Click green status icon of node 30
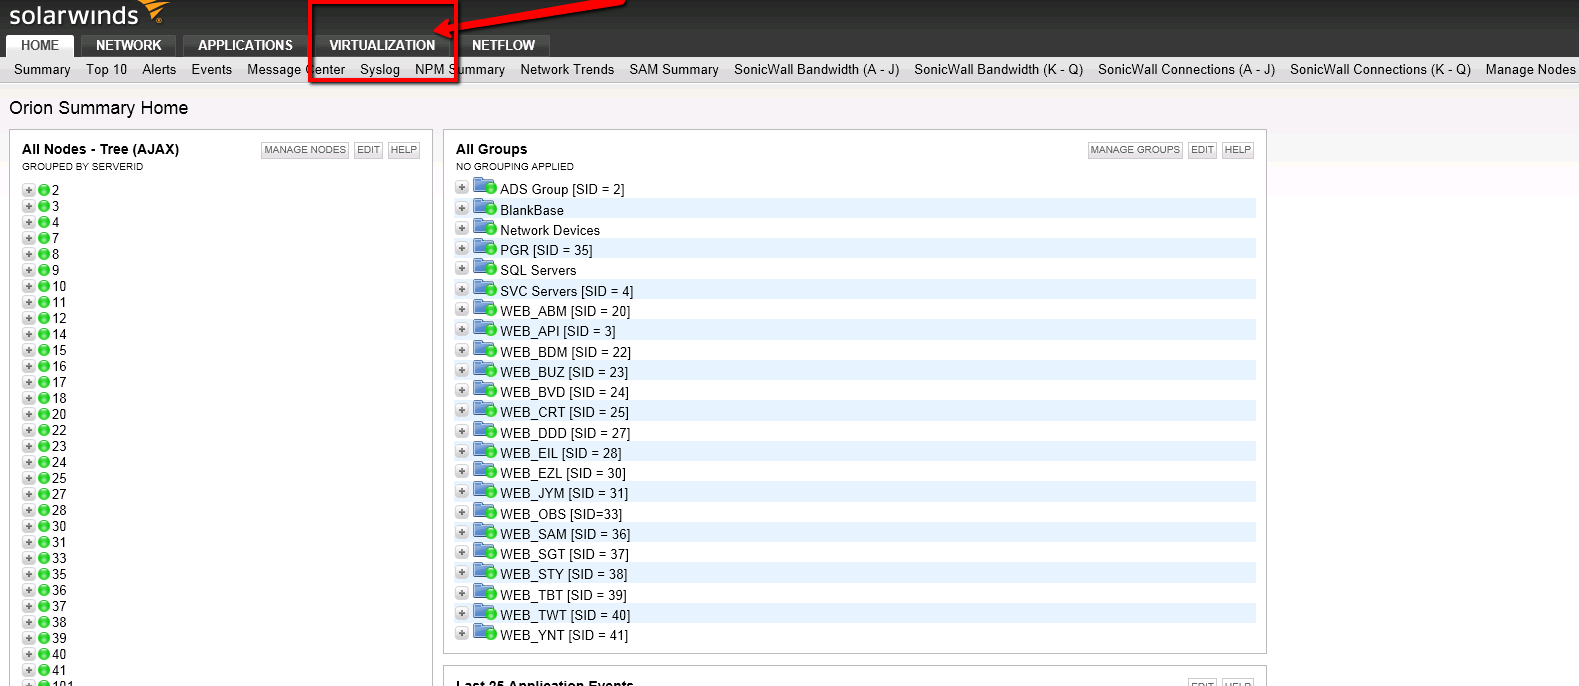The height and width of the screenshot is (686, 1579). [44, 526]
